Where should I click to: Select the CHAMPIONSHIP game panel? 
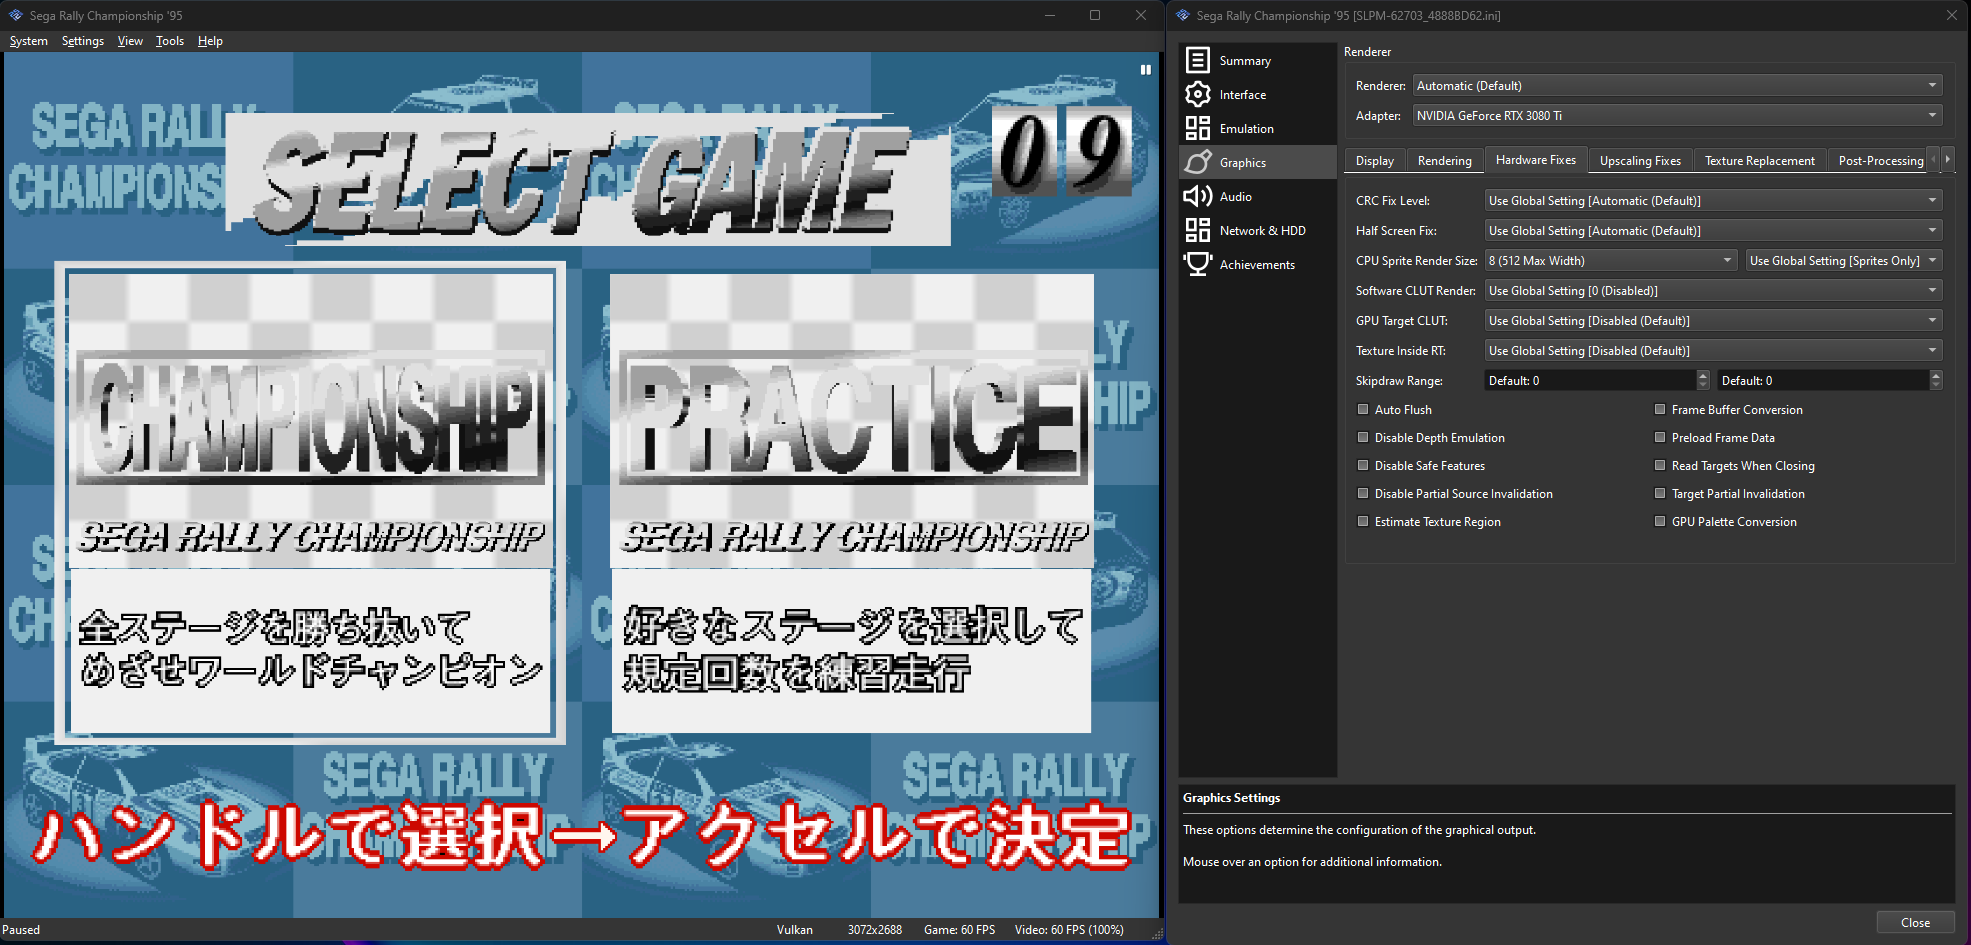coord(310,503)
